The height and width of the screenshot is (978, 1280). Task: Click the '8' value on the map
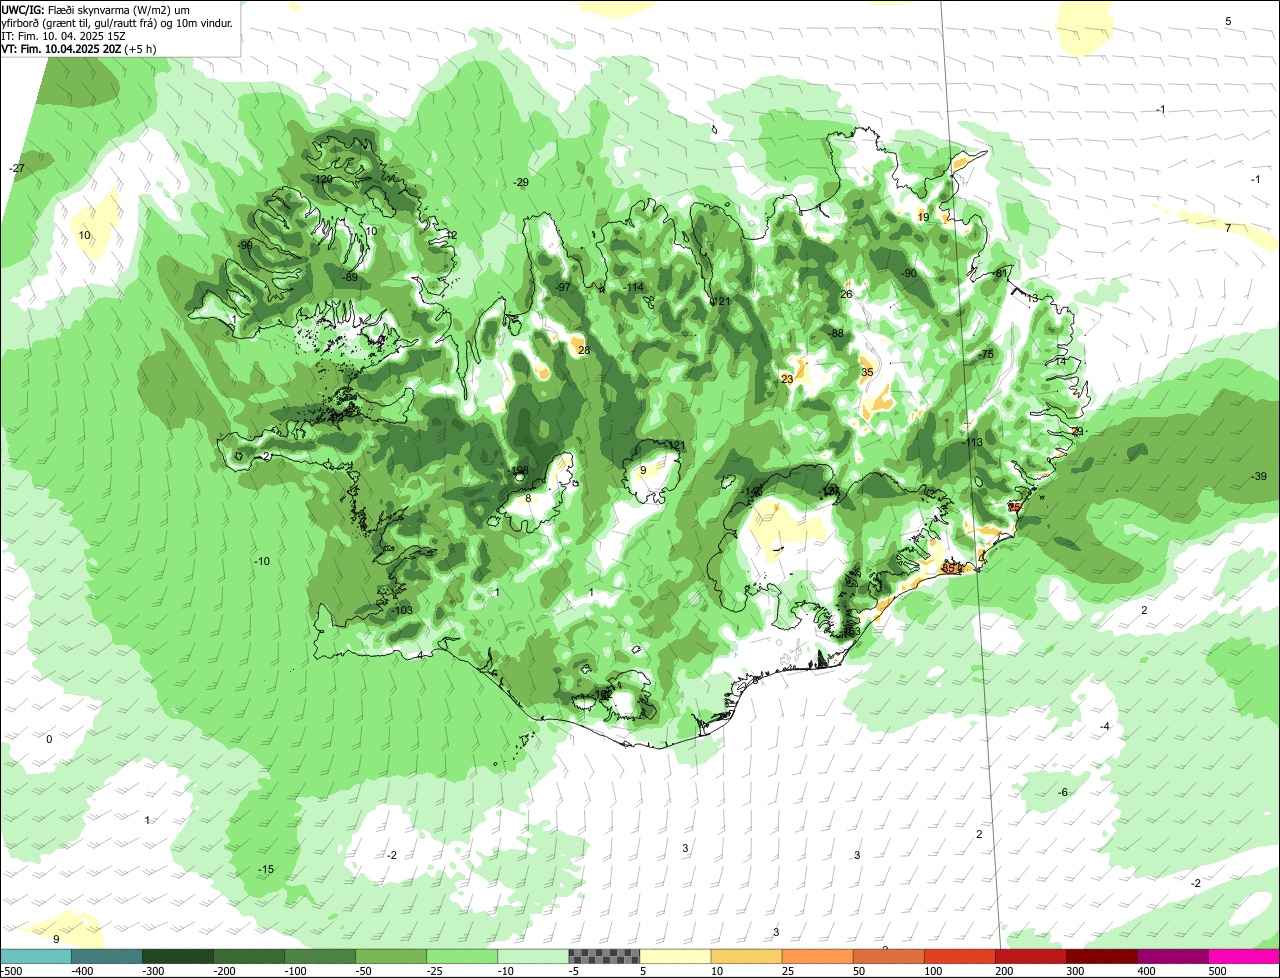(x=528, y=498)
